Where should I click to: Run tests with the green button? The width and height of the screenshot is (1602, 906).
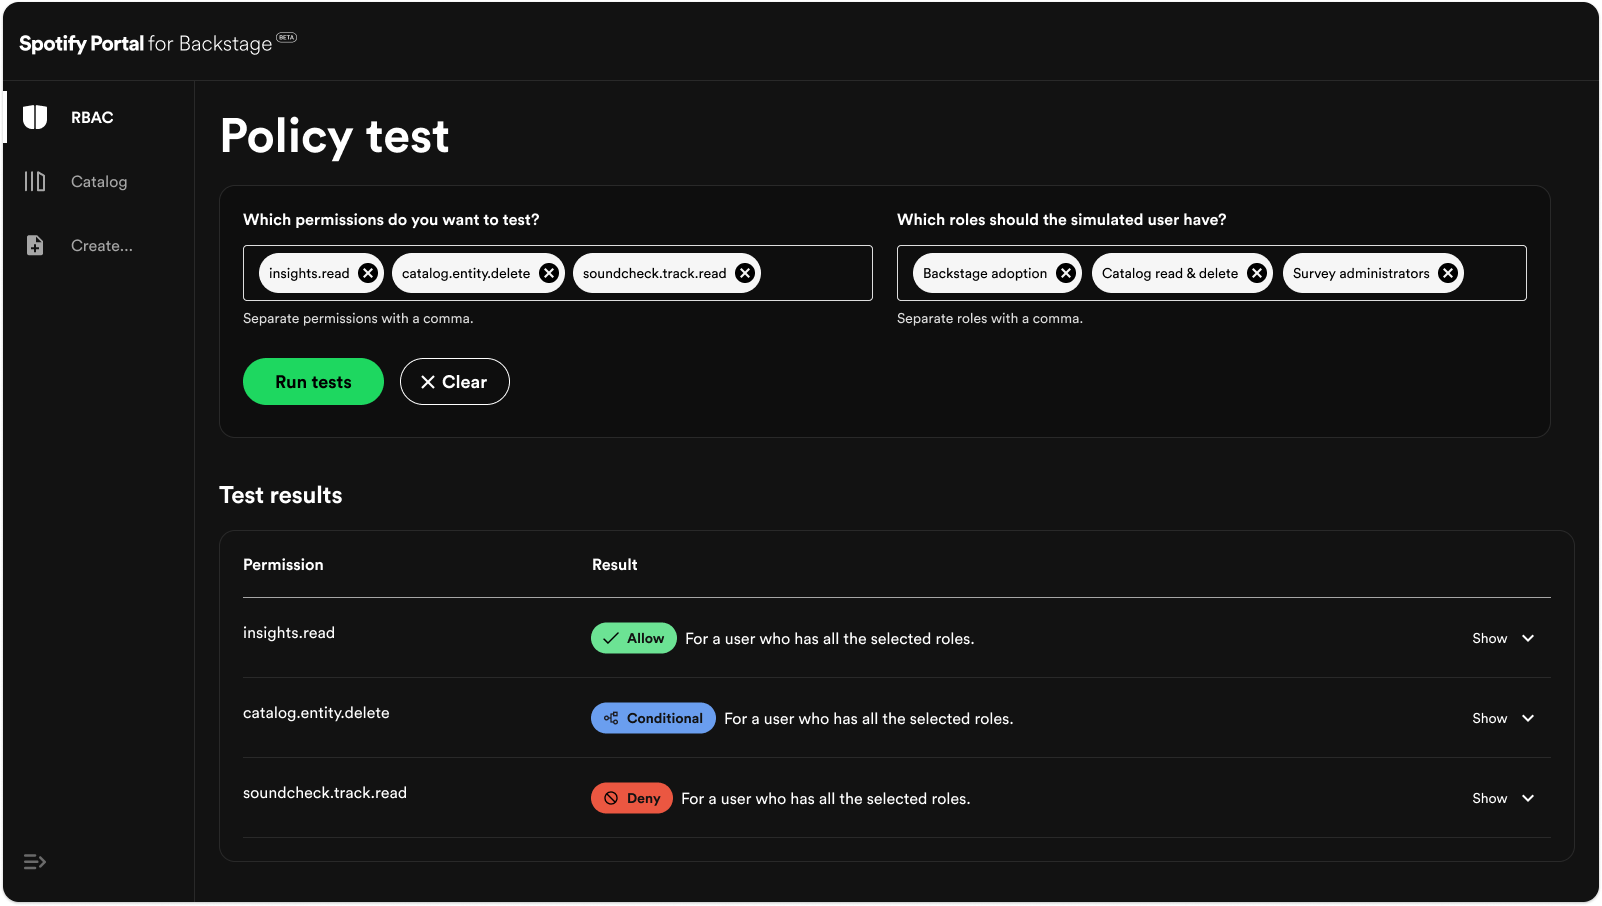(313, 381)
